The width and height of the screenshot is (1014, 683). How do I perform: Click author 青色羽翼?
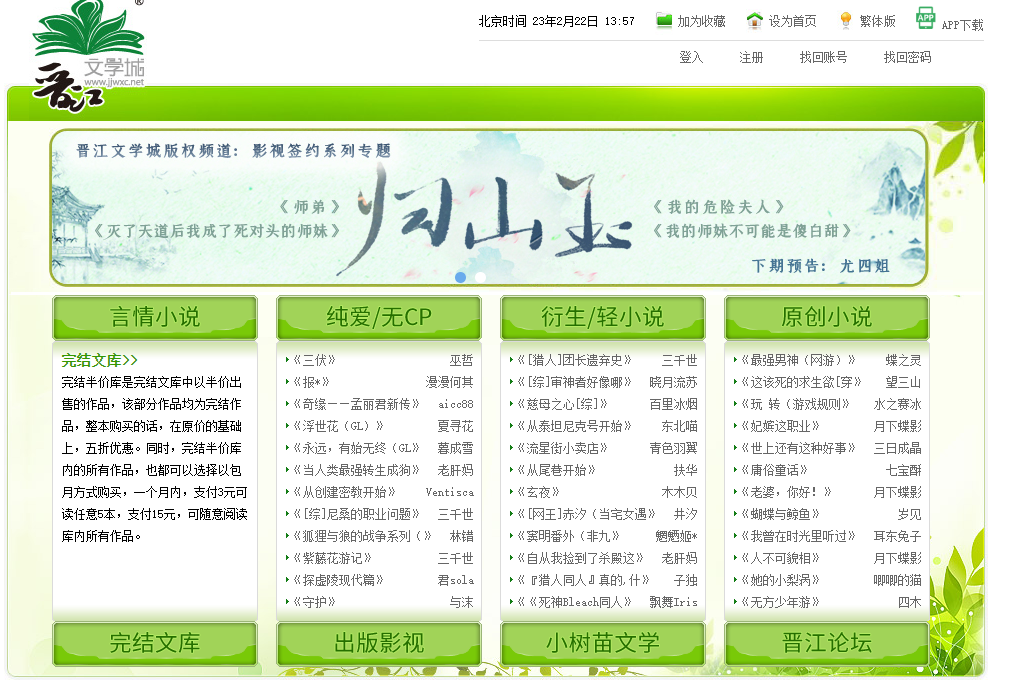673,448
